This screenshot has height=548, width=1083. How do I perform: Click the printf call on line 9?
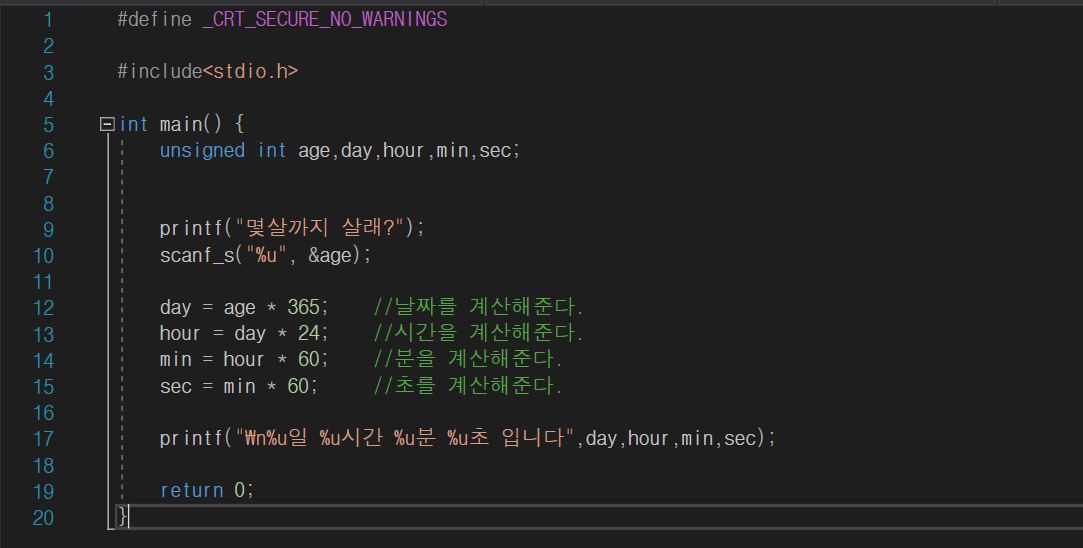point(192,228)
